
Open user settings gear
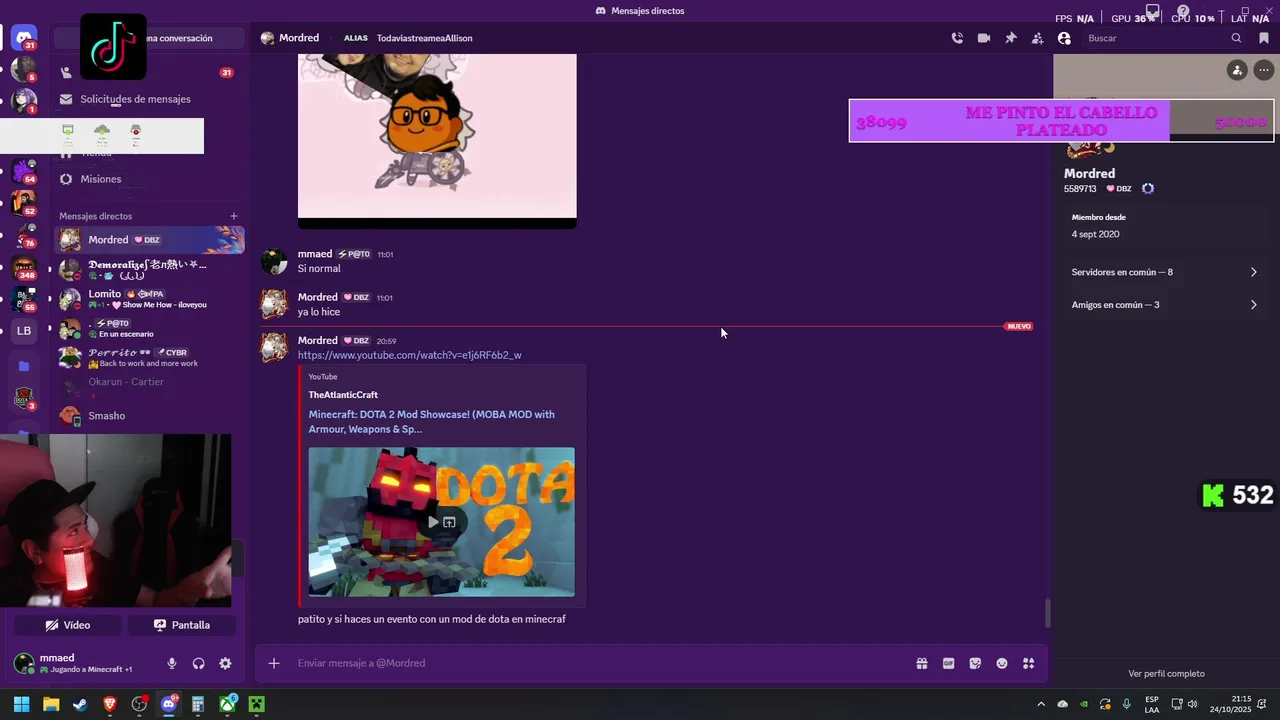[x=225, y=663]
